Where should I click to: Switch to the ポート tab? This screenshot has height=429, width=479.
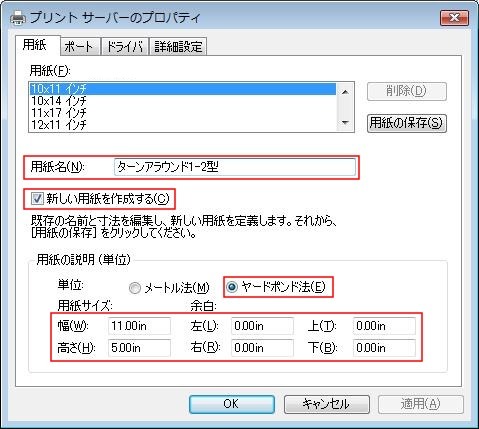79,46
